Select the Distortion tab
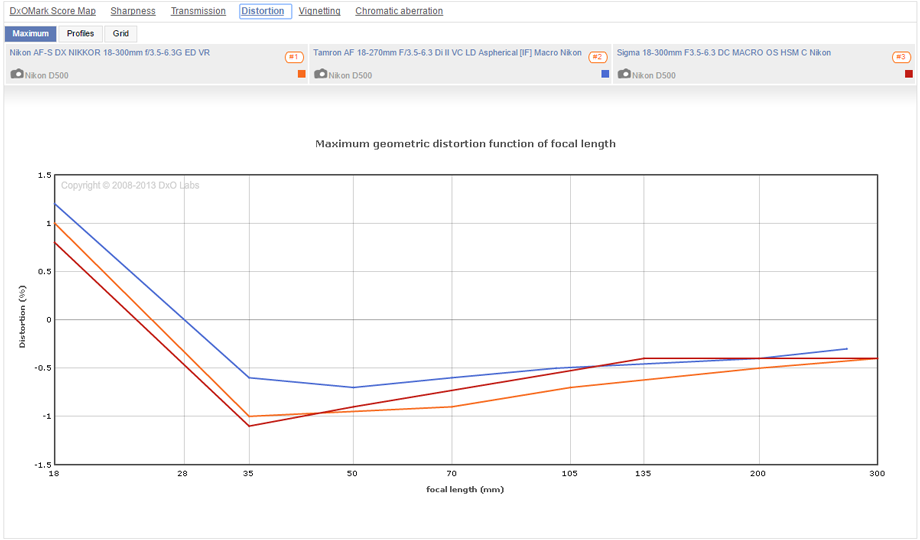Screen dimensions: 920x540 tap(265, 11)
